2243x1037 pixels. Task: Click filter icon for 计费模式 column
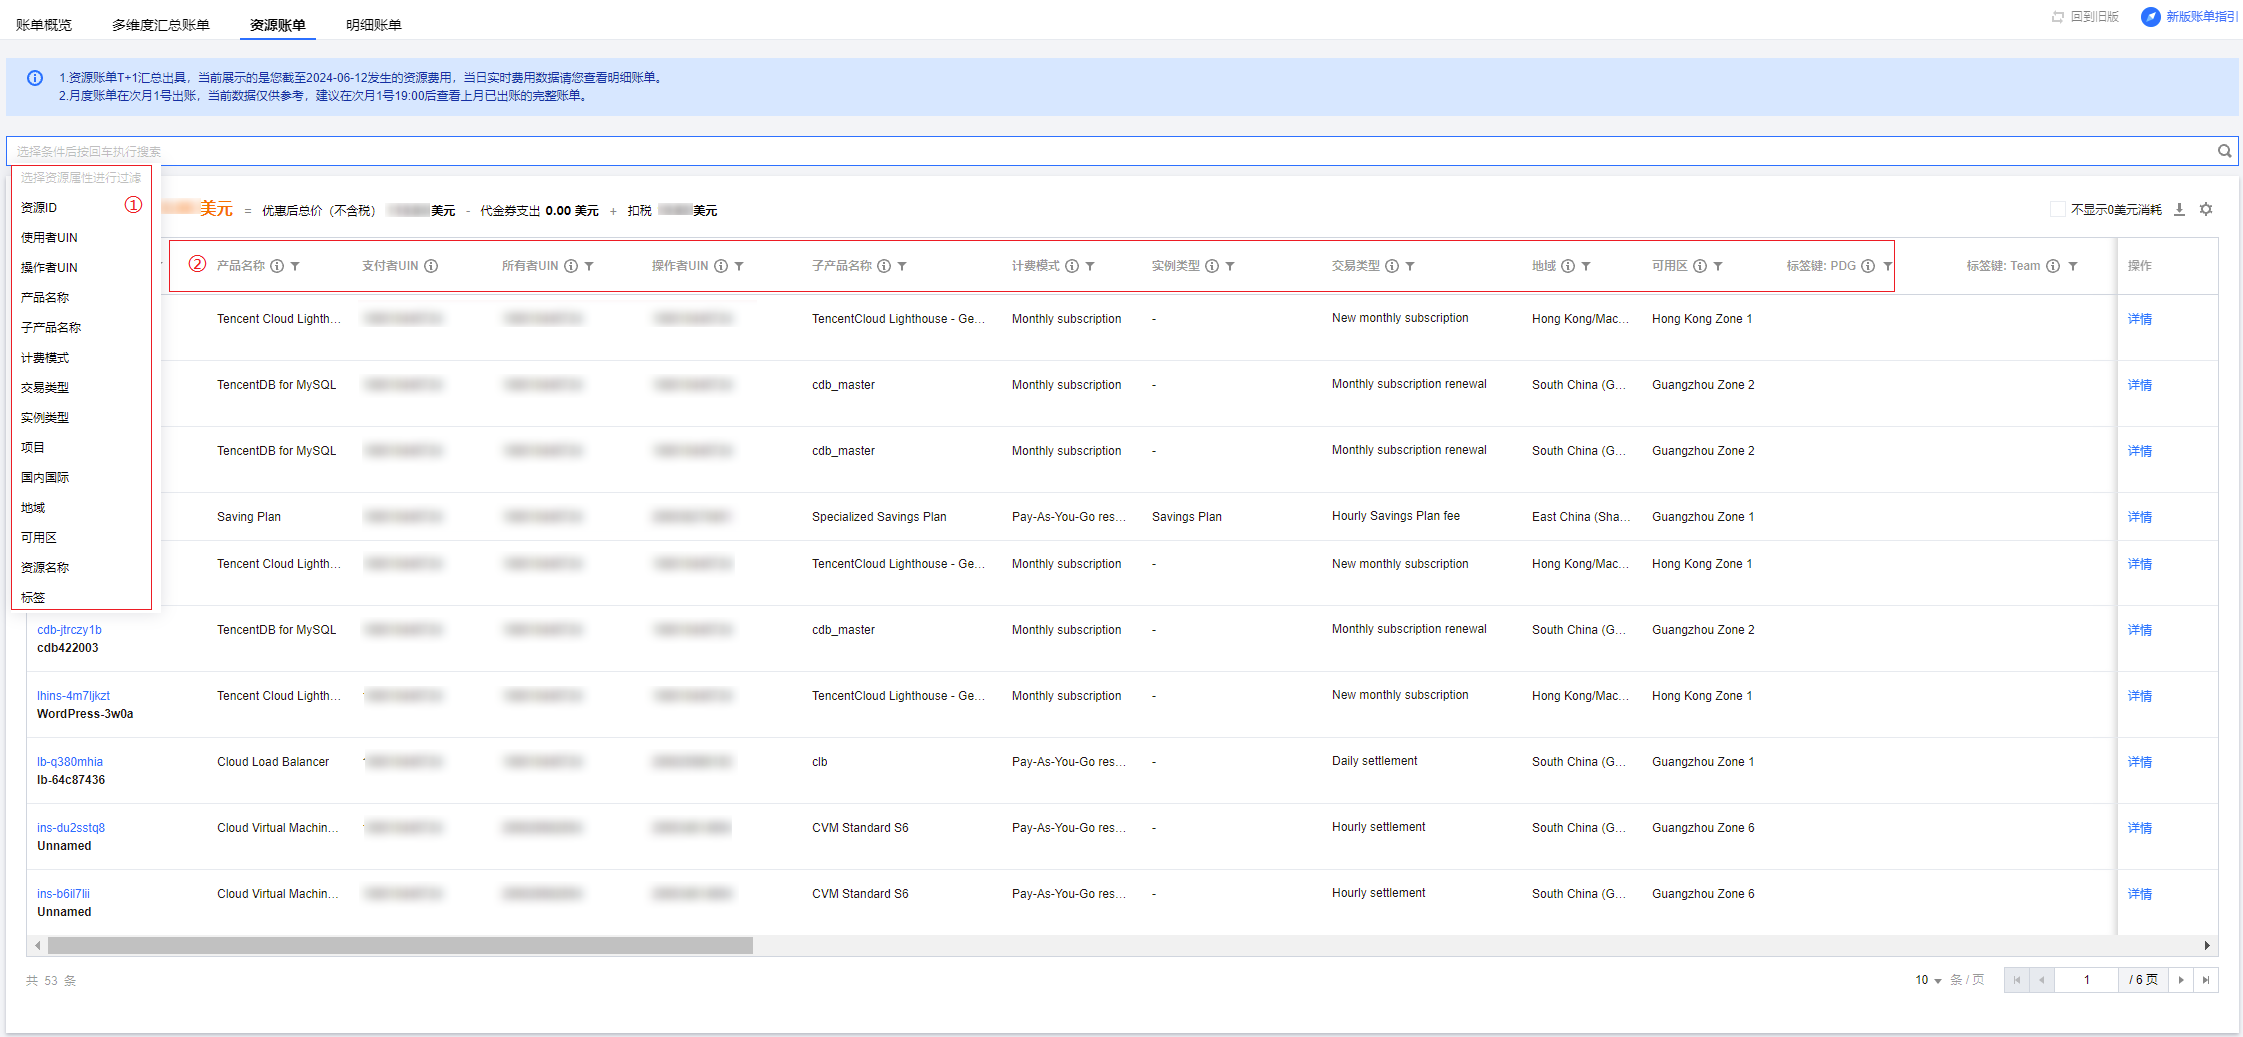(x=1090, y=266)
